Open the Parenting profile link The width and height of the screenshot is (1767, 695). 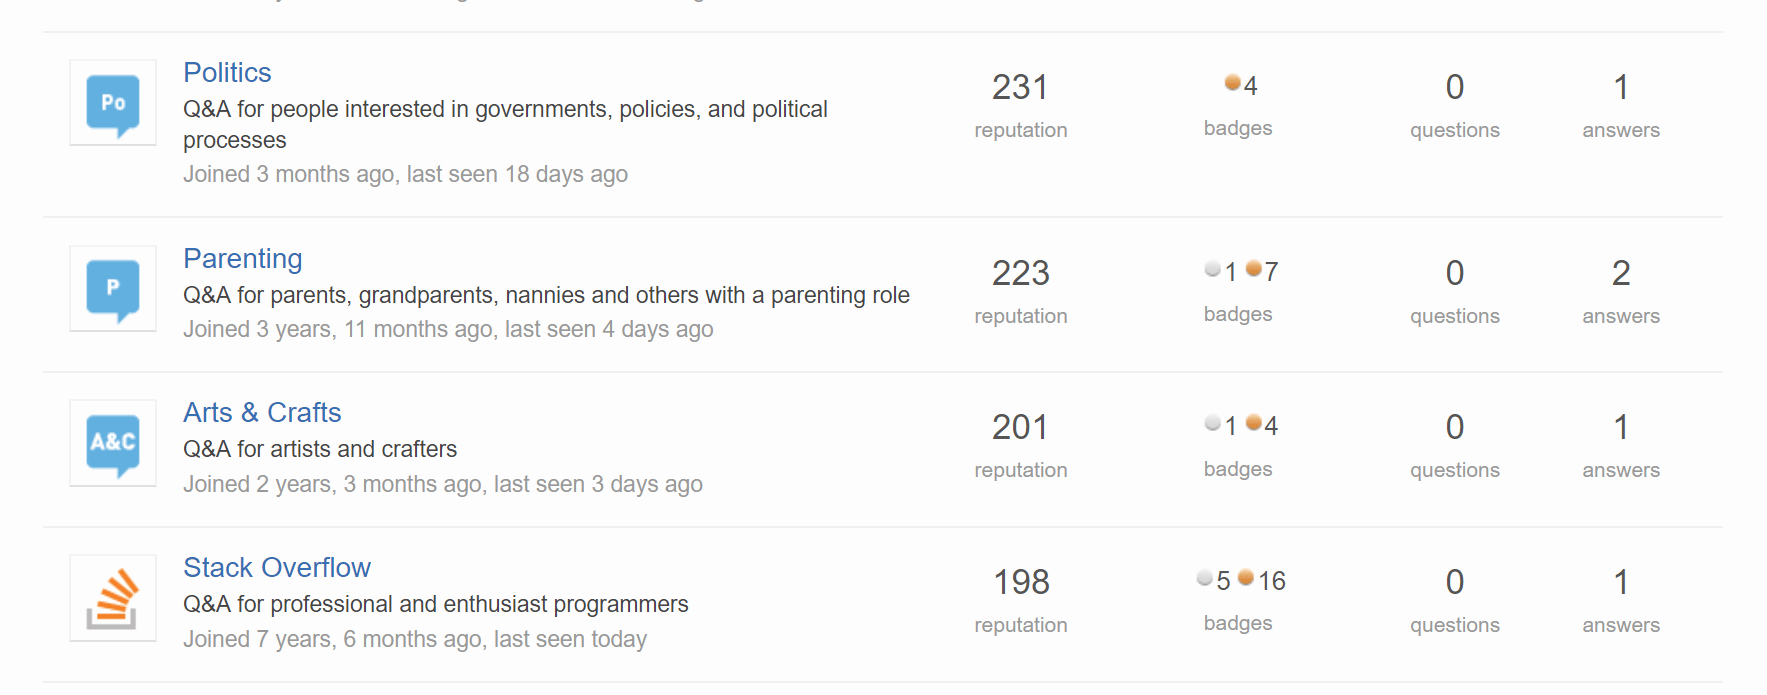[x=243, y=258]
